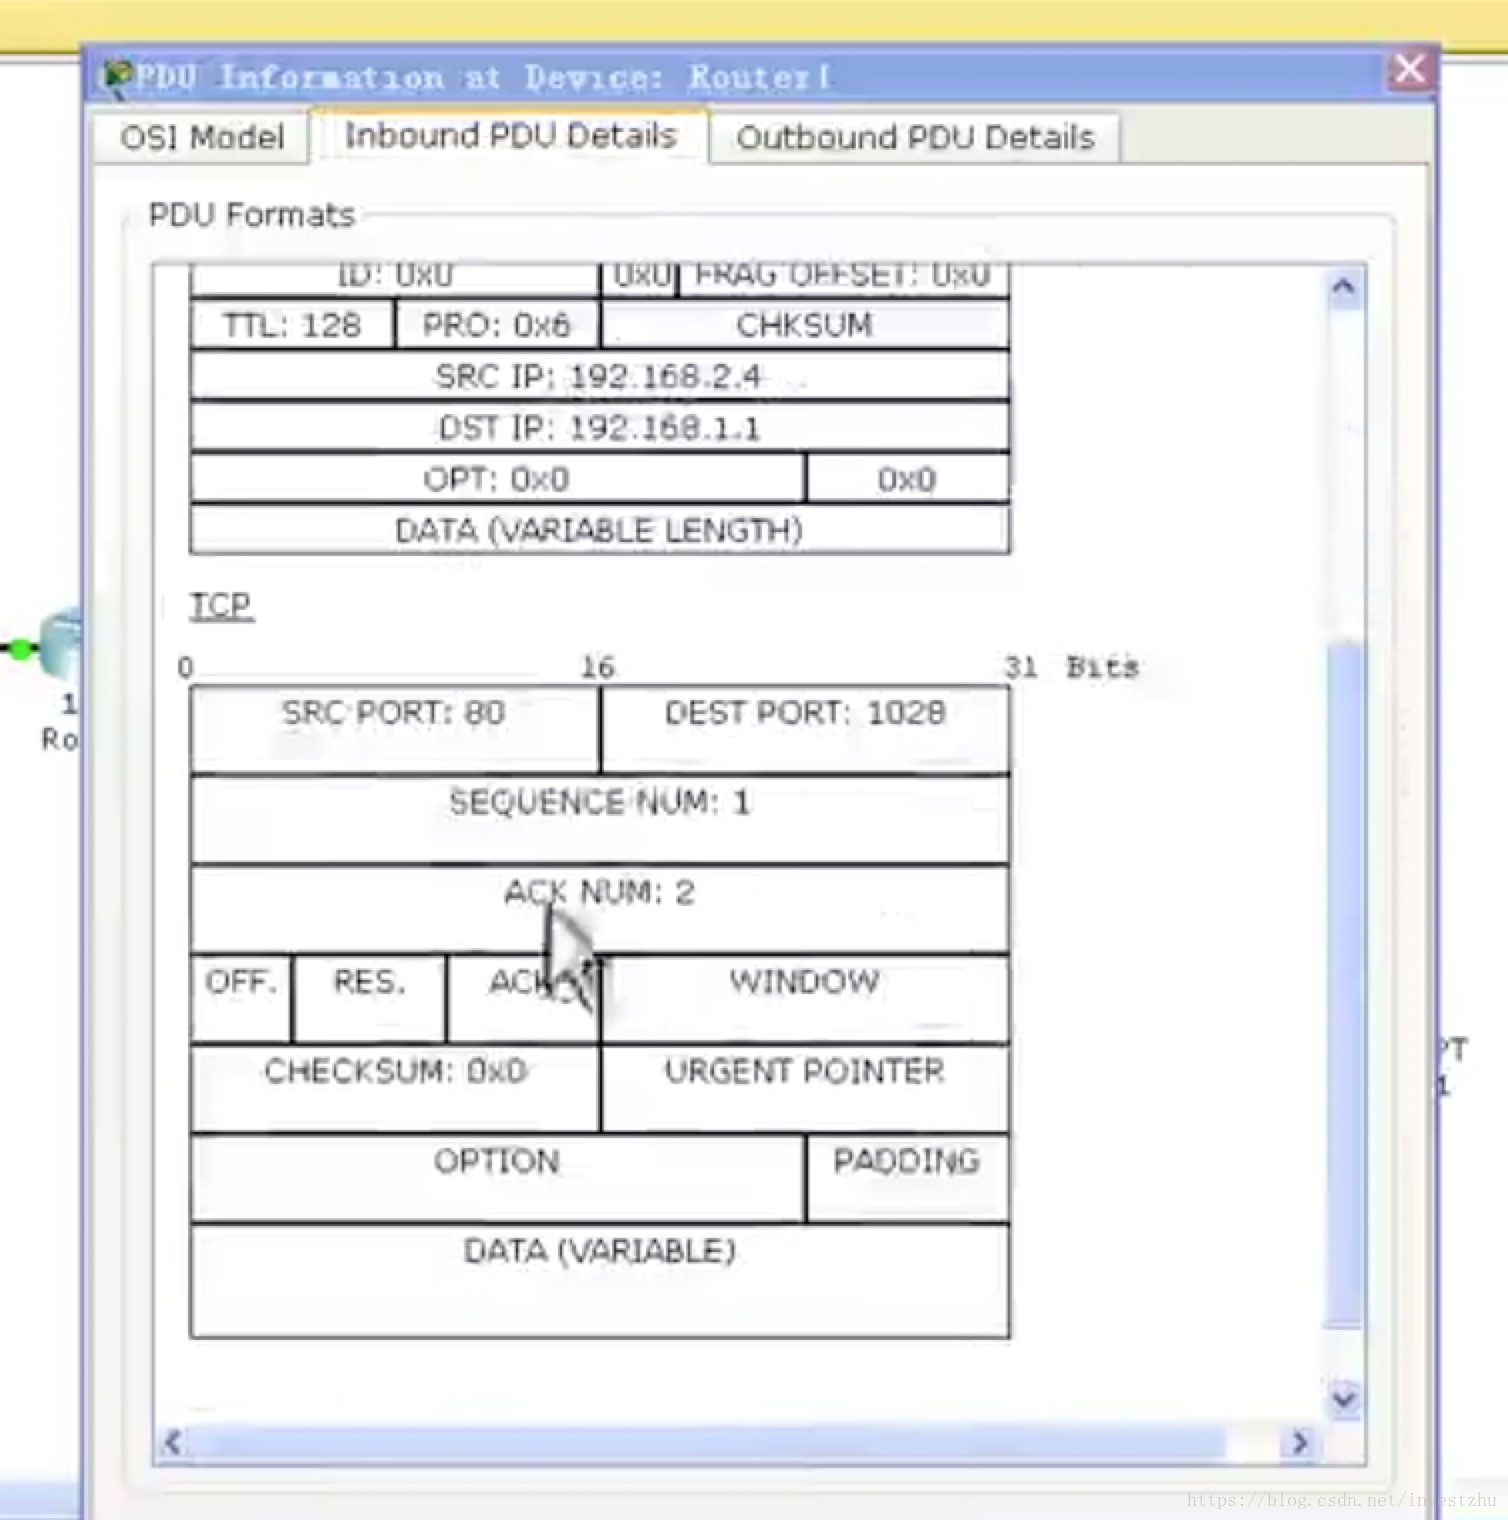Screen dimensions: 1508x1520
Task: Click DATA (VARIABLE LENGTH) field
Action: [599, 530]
